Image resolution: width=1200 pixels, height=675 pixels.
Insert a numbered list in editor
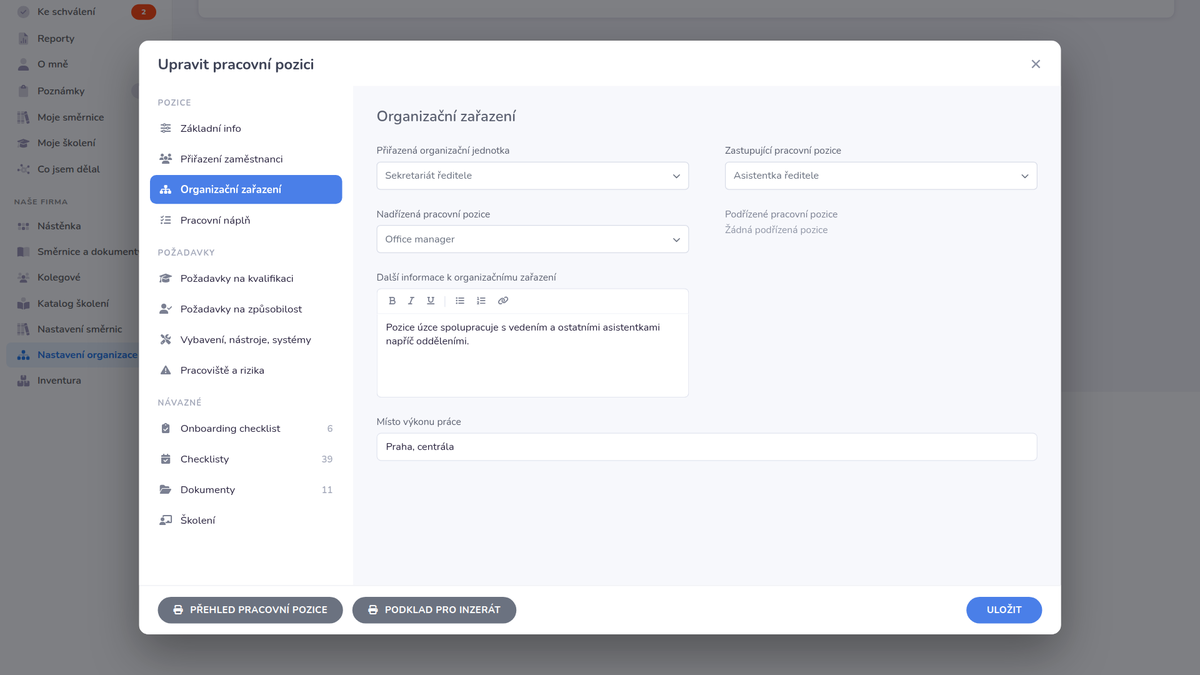point(481,301)
